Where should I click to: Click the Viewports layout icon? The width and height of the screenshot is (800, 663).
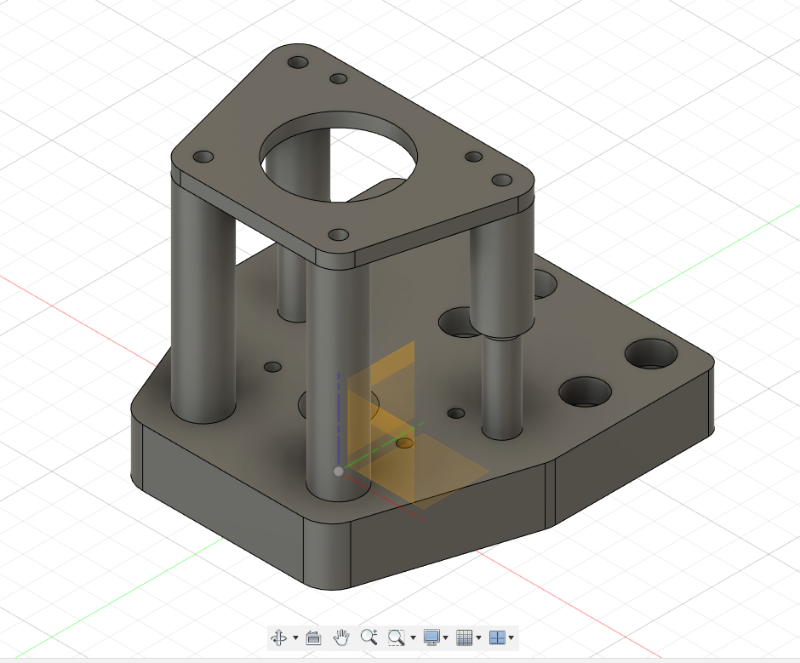point(496,637)
